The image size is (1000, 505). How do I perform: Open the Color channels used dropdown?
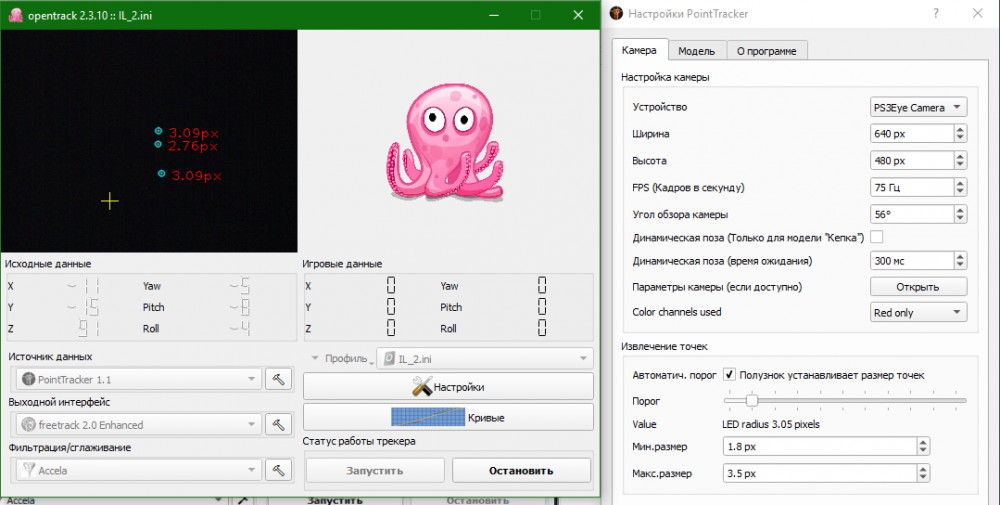918,313
